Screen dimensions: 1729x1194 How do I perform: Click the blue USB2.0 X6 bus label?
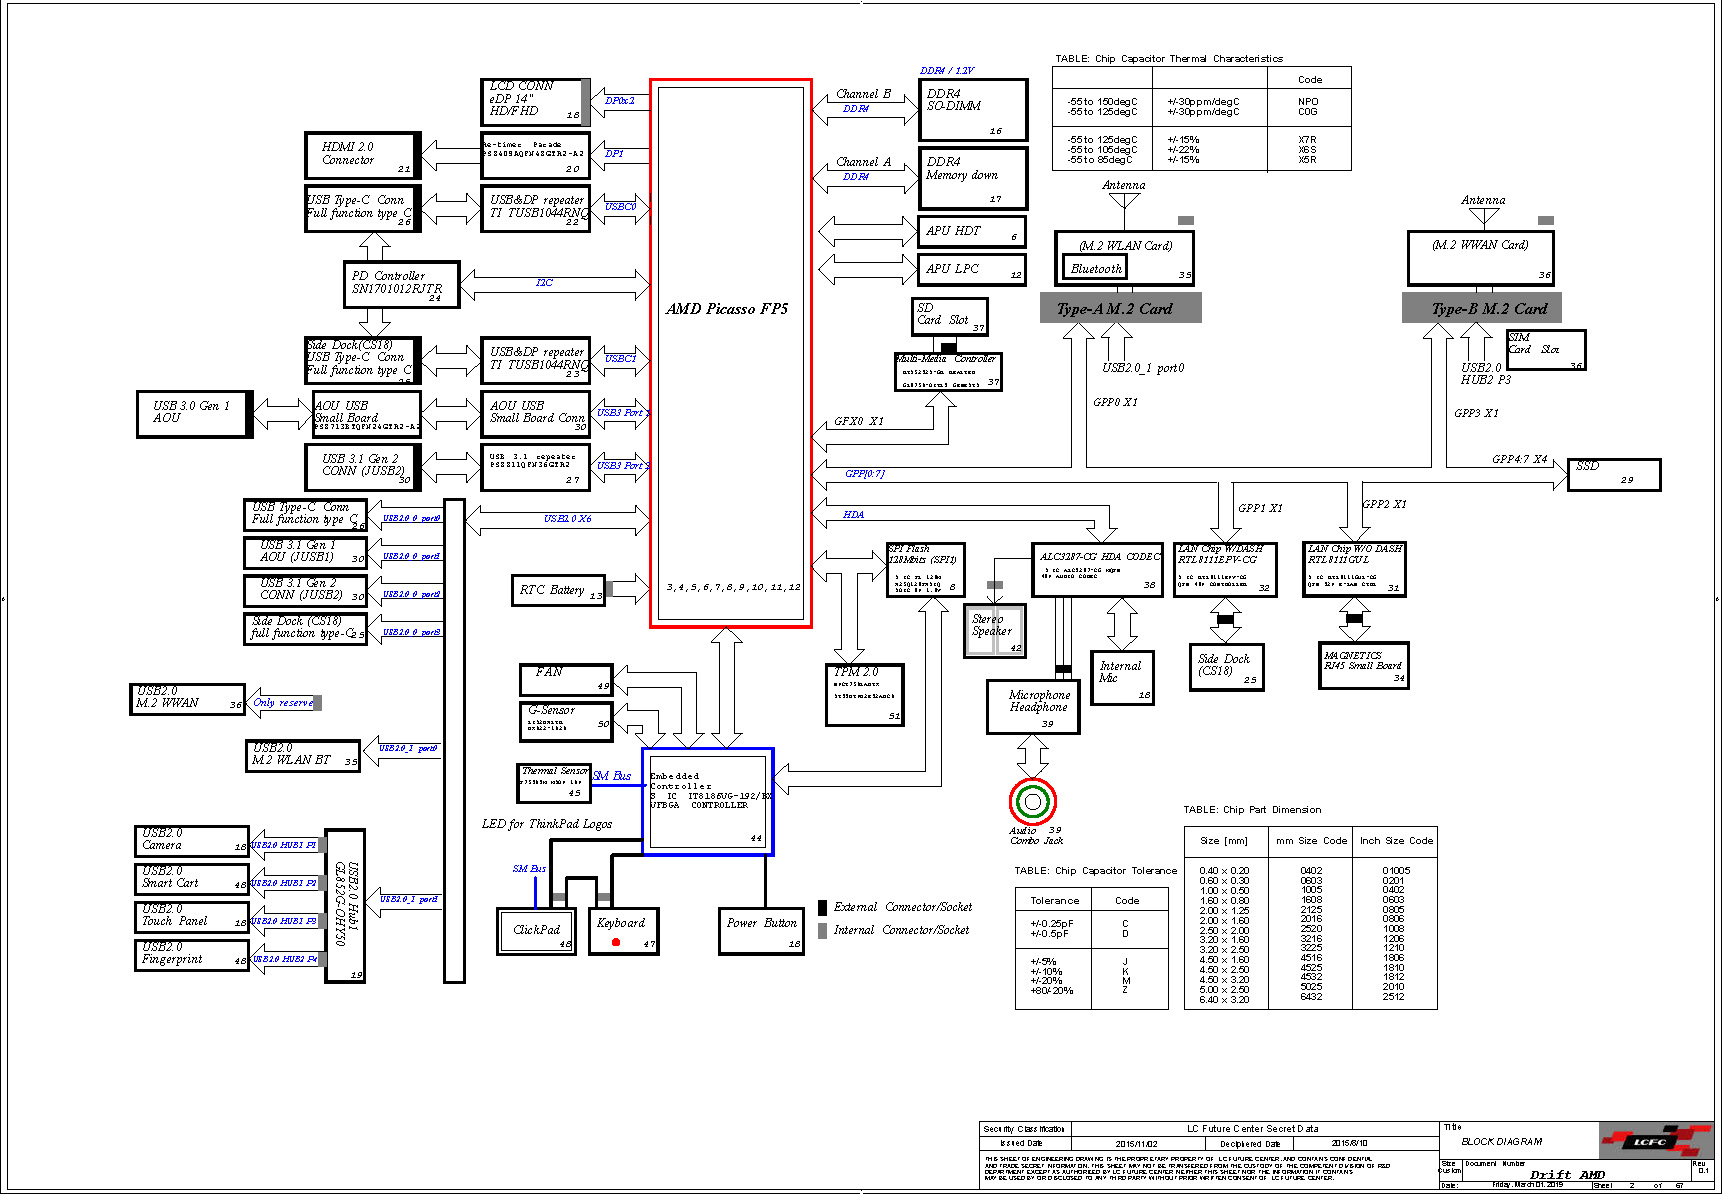coord(567,519)
